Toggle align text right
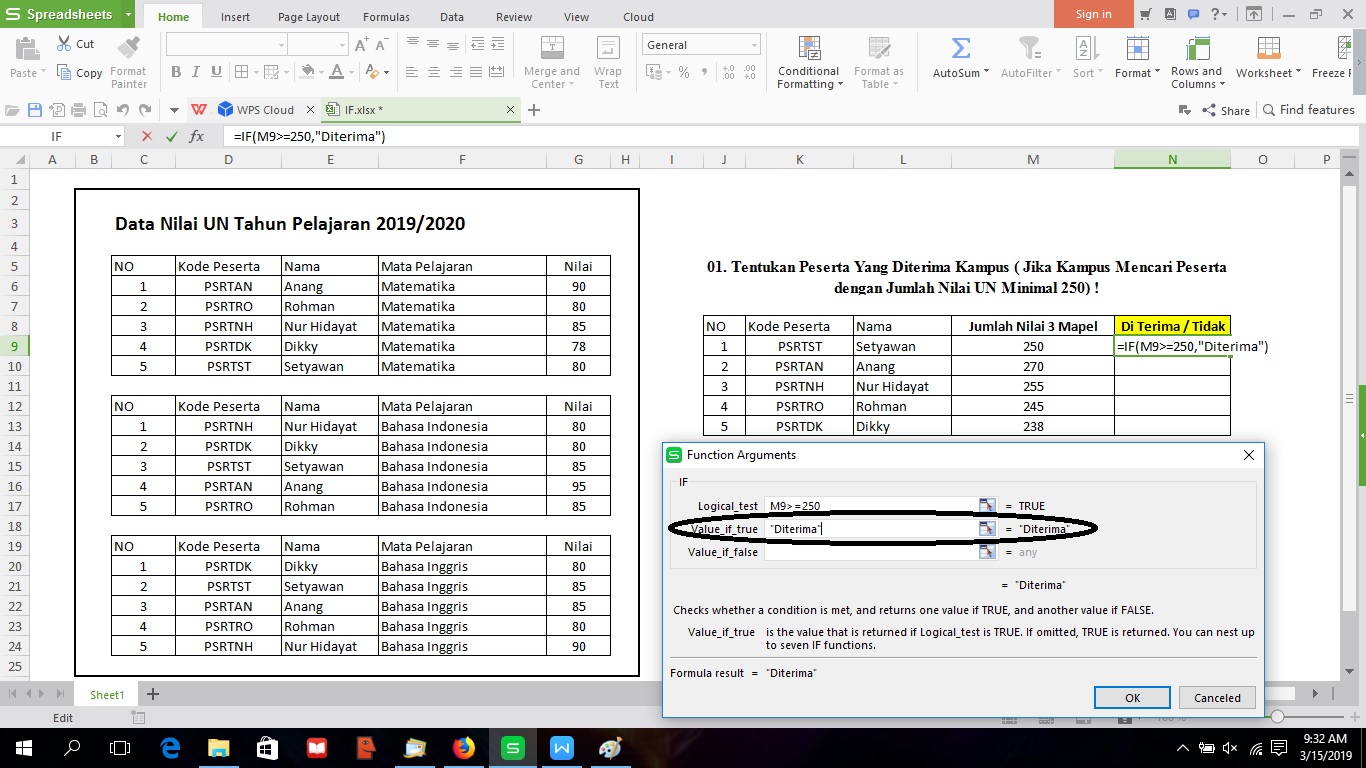Image resolution: width=1366 pixels, height=768 pixels. [455, 72]
